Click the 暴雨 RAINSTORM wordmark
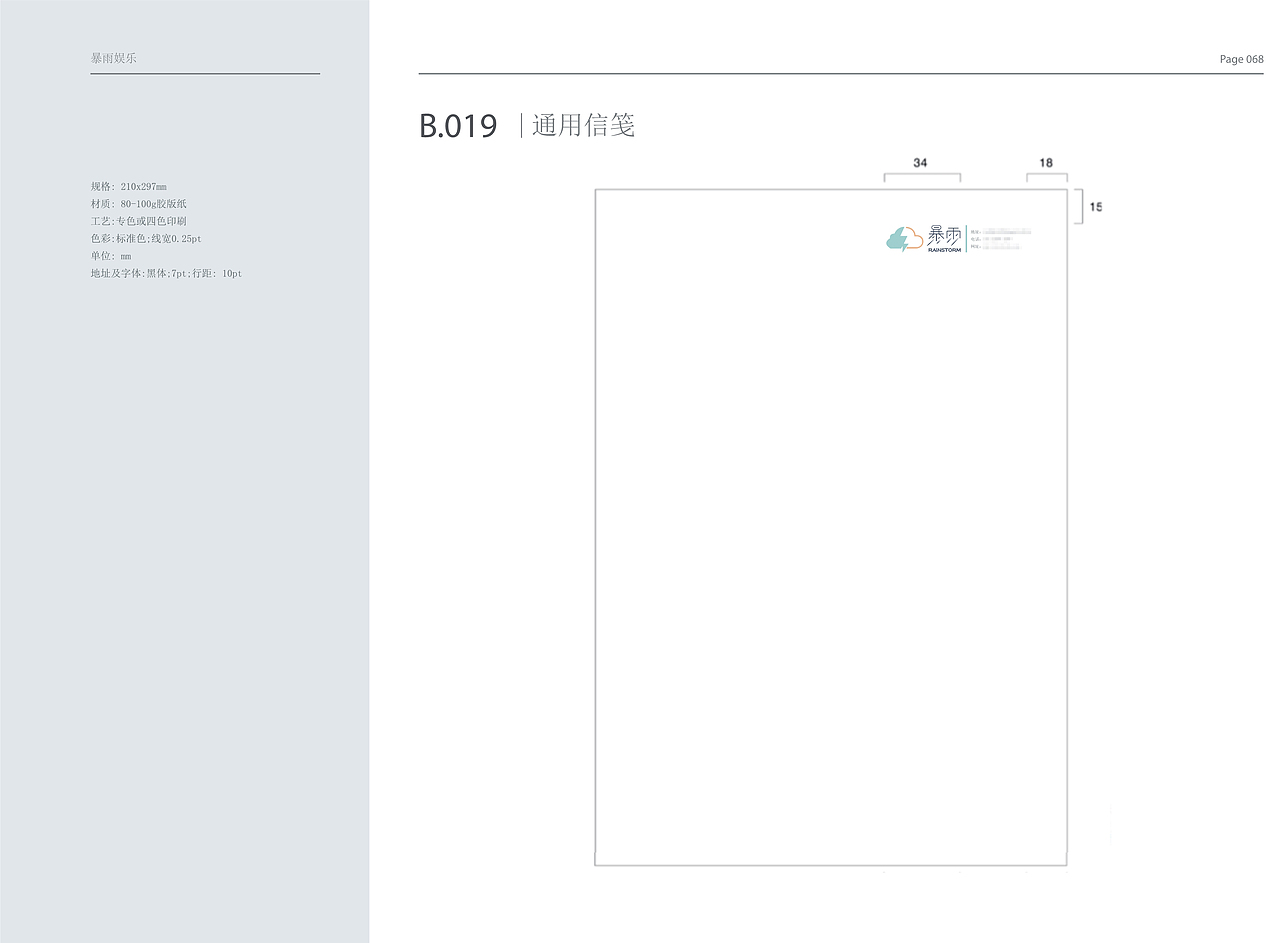The height and width of the screenshot is (943, 1280). coord(945,239)
